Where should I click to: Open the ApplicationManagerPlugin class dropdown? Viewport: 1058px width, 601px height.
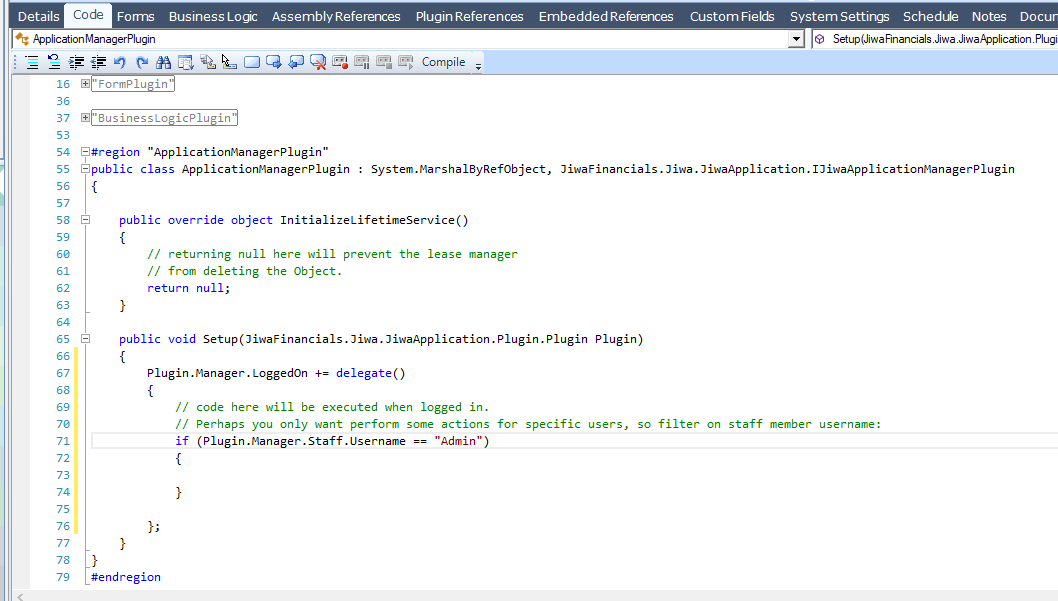(x=796, y=39)
